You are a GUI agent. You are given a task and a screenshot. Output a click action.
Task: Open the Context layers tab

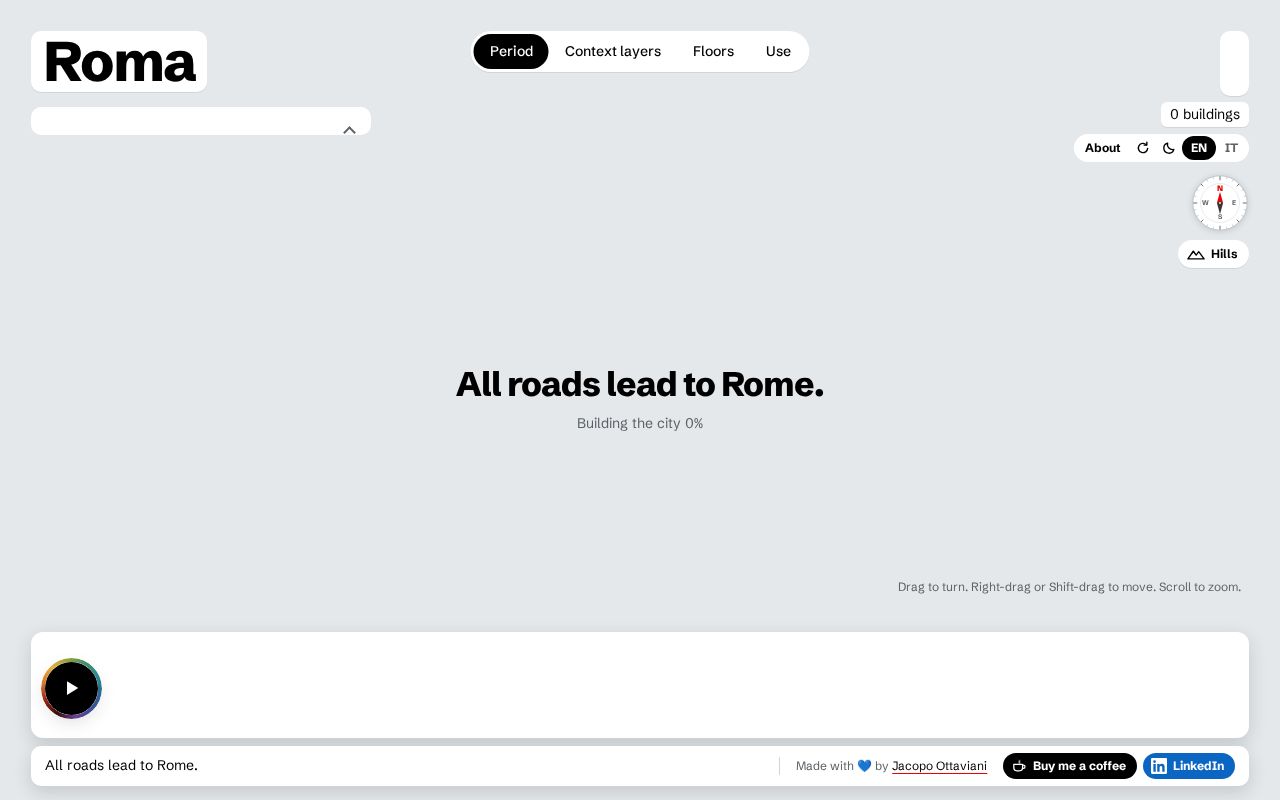[613, 51]
